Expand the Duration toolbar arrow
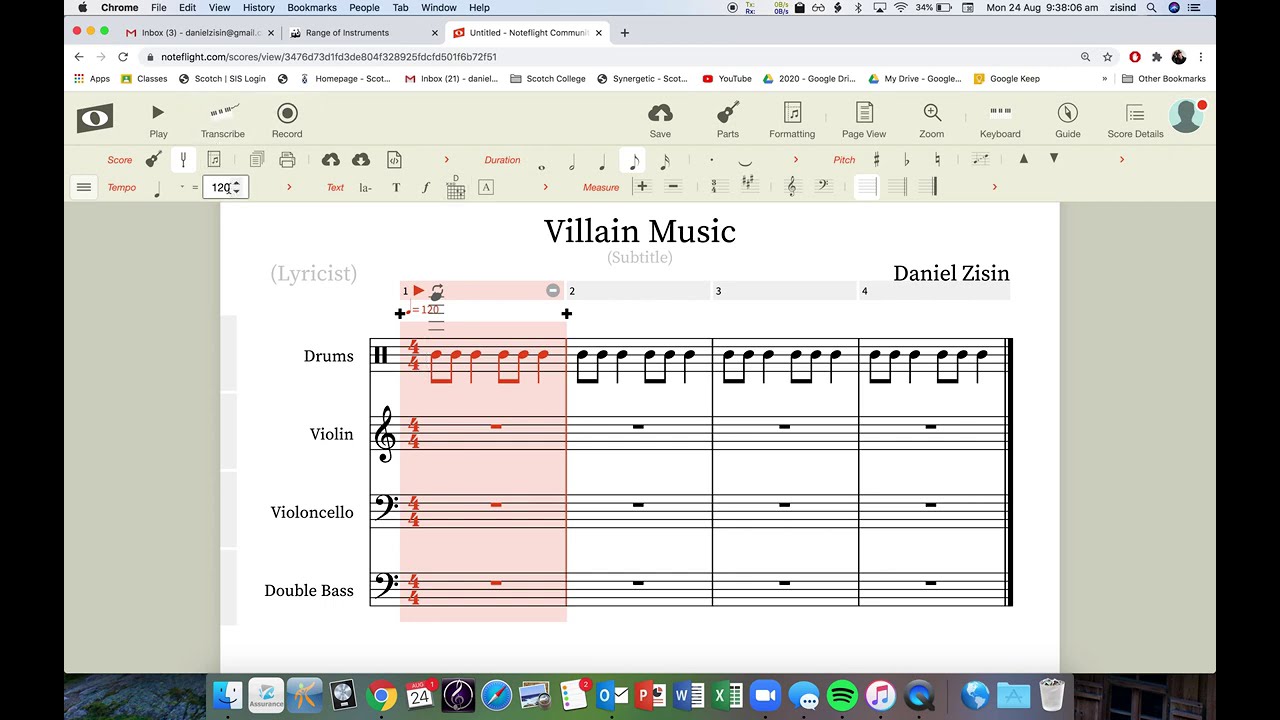Image resolution: width=1280 pixels, height=720 pixels. pos(795,160)
